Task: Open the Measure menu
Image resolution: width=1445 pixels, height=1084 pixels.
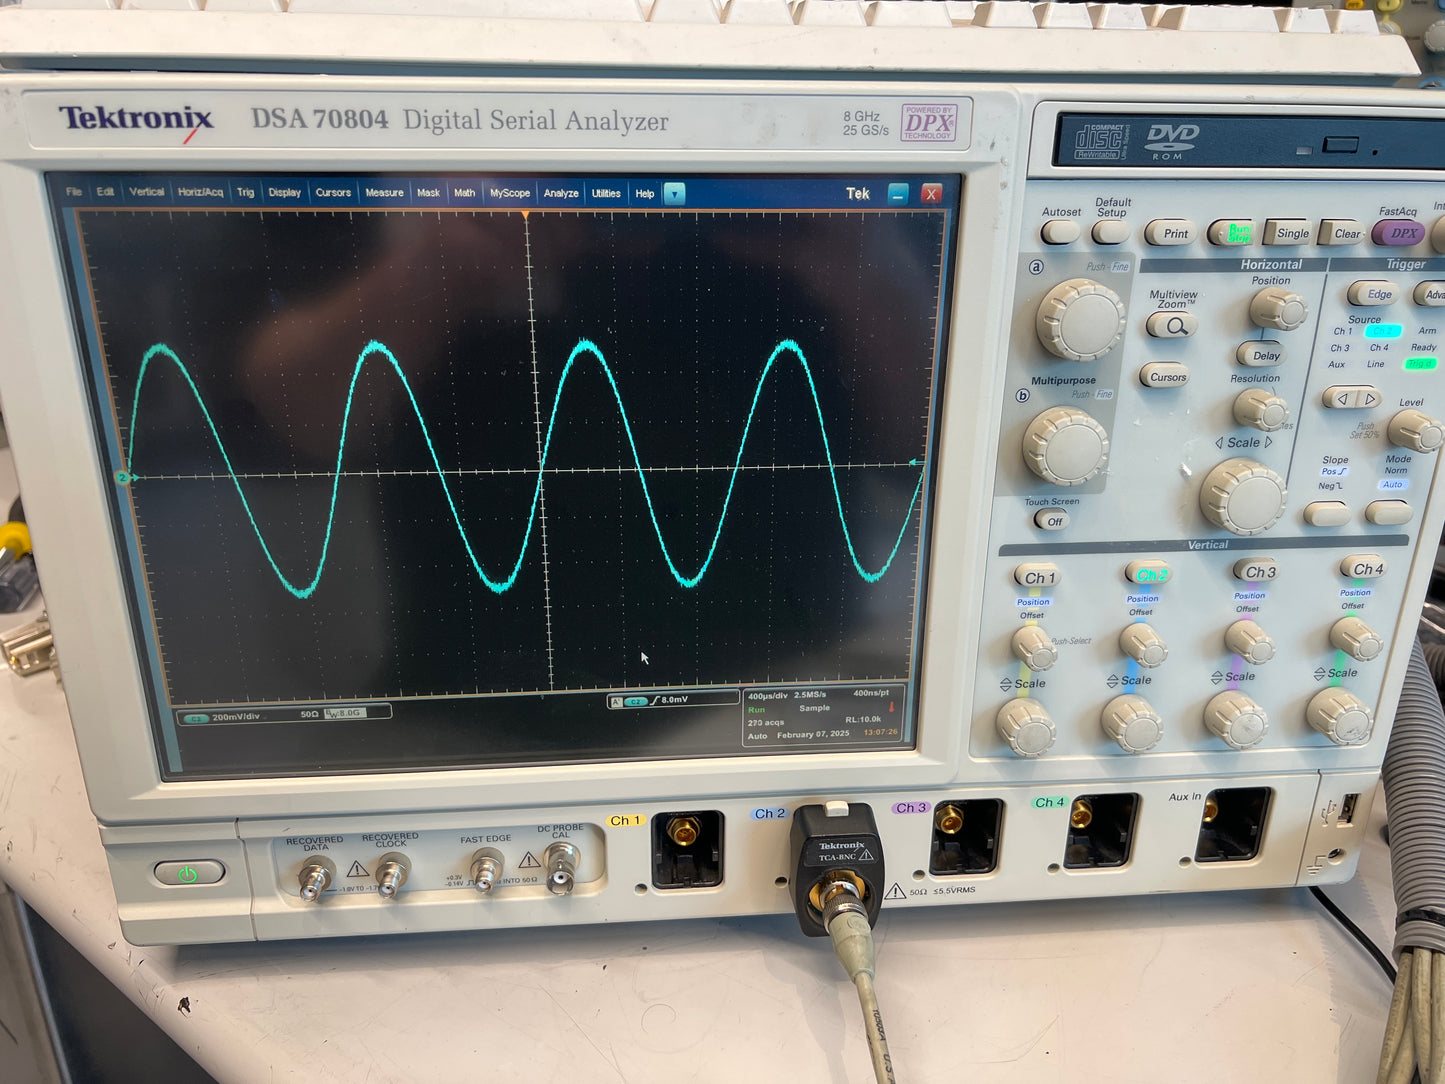Action: coord(384,193)
